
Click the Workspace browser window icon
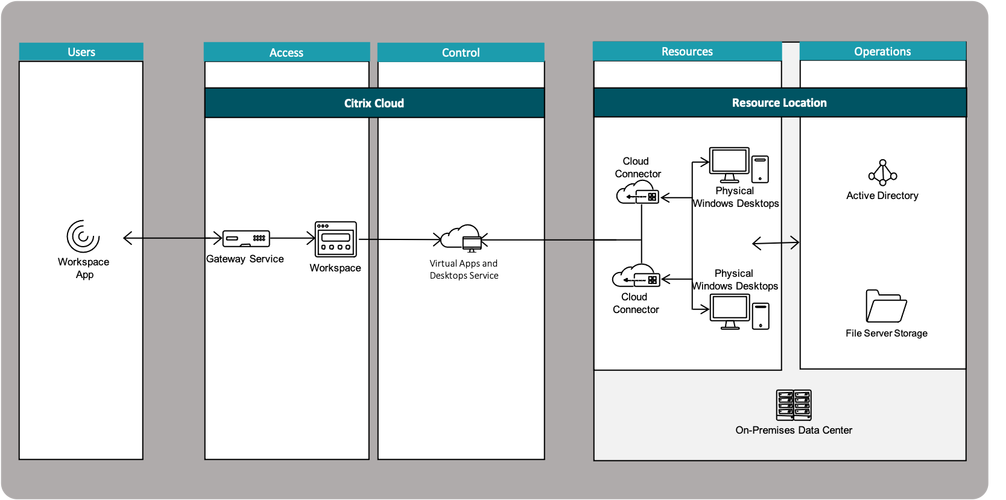pos(336,239)
